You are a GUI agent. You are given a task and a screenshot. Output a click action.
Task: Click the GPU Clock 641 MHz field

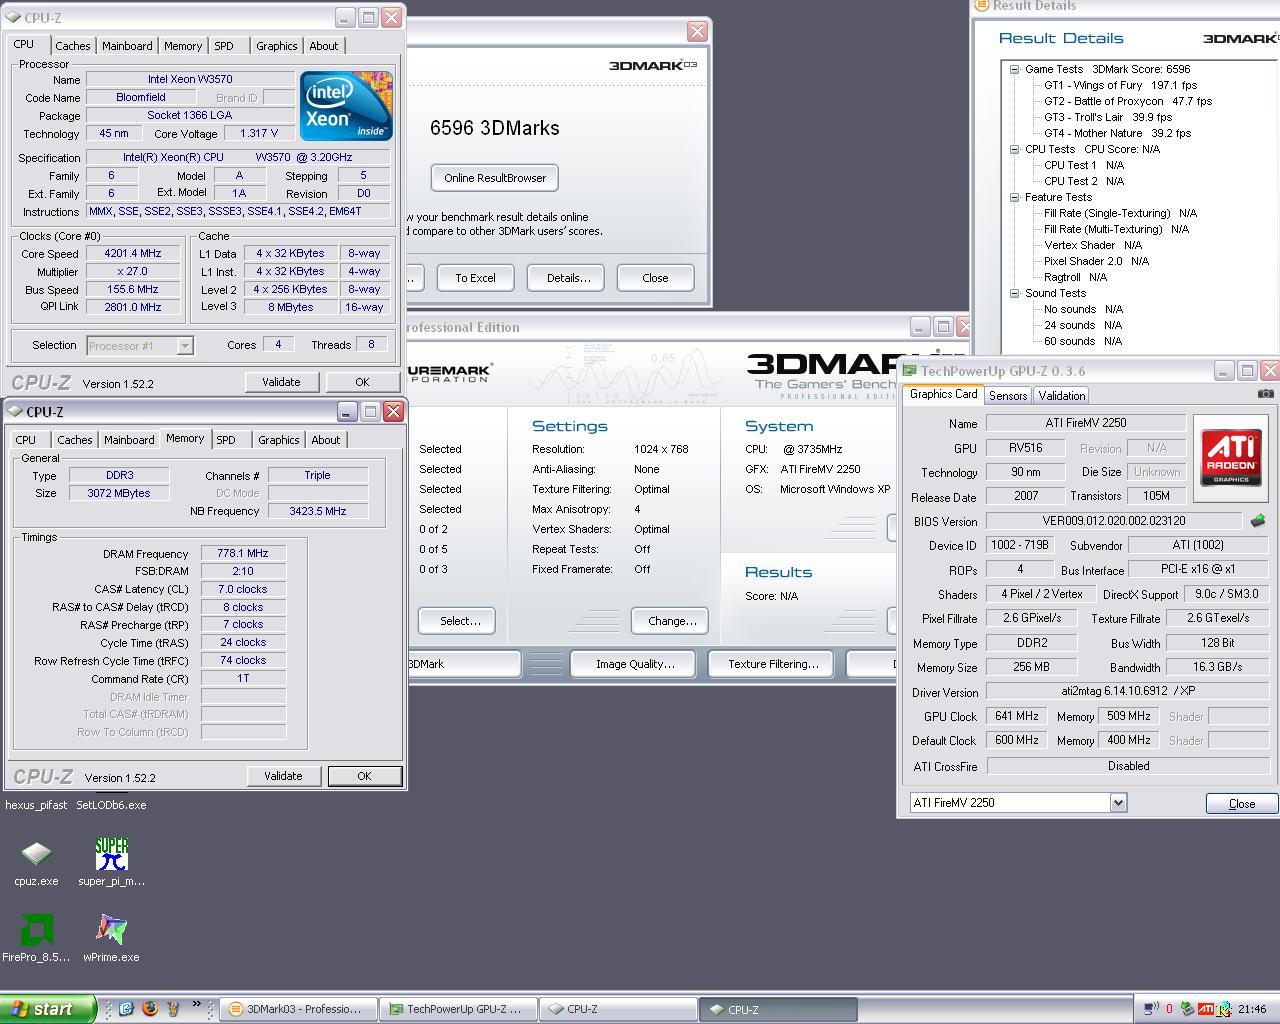tap(1016, 716)
